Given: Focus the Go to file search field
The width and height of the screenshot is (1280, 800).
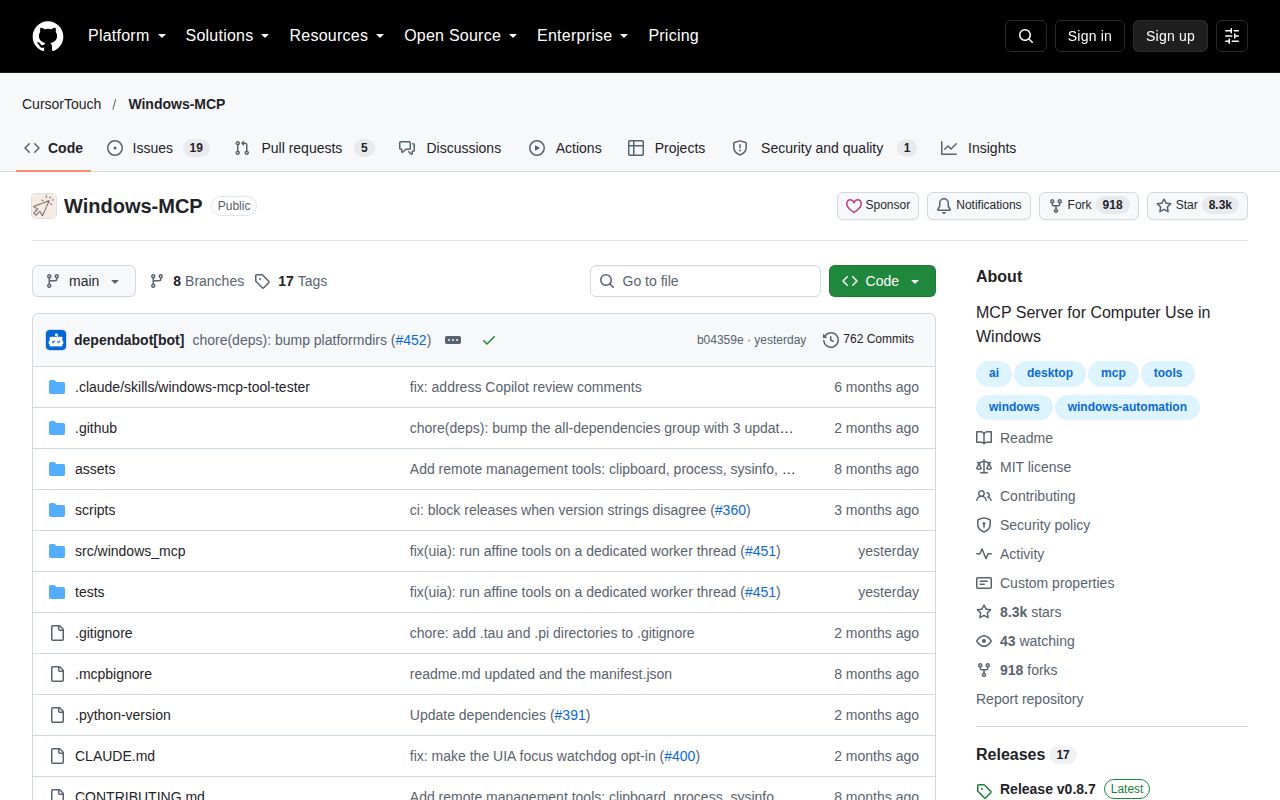Looking at the screenshot, I should 705,281.
